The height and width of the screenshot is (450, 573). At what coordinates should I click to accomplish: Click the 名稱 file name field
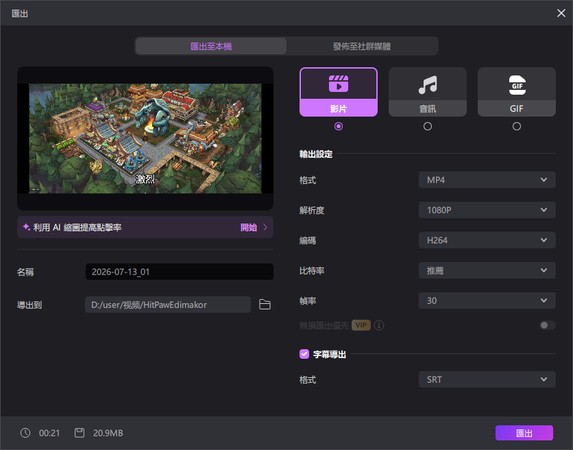click(x=179, y=272)
